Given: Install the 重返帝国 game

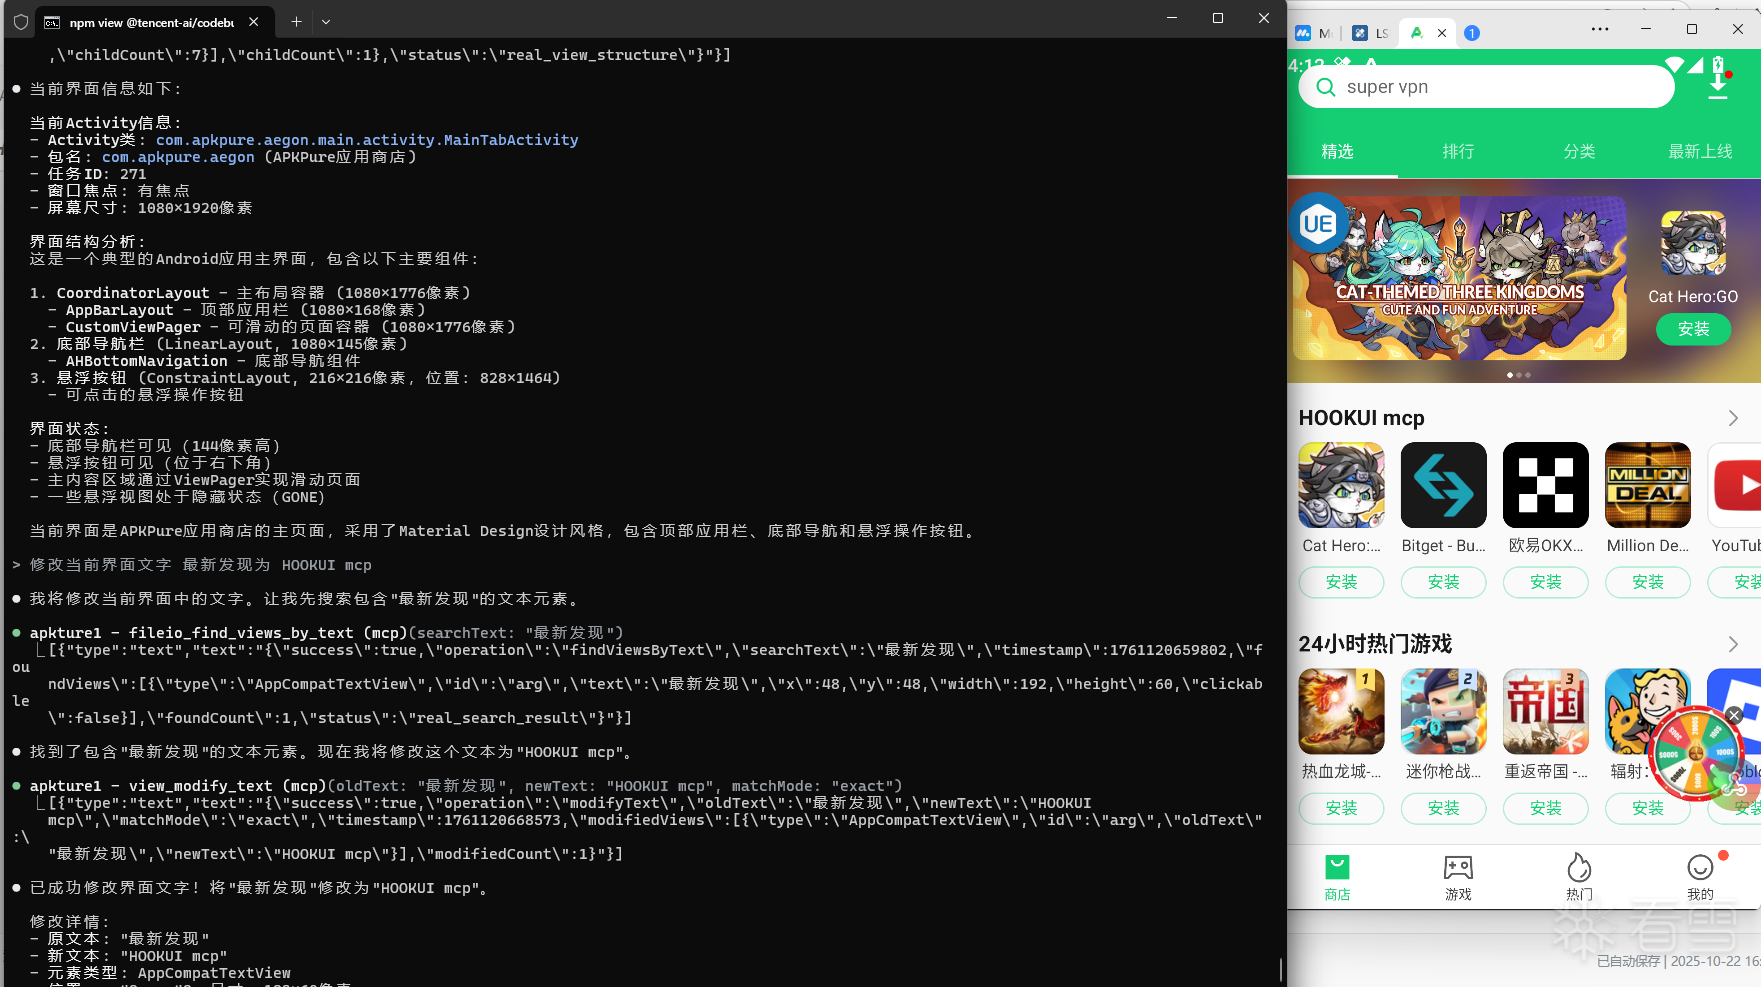Looking at the screenshot, I should (x=1545, y=808).
